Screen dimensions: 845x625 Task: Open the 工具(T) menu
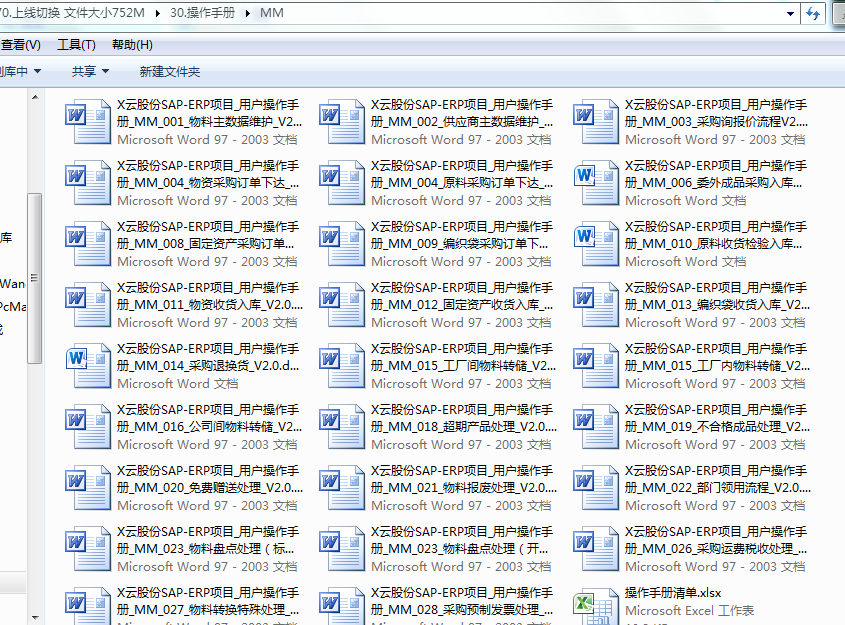(76, 45)
